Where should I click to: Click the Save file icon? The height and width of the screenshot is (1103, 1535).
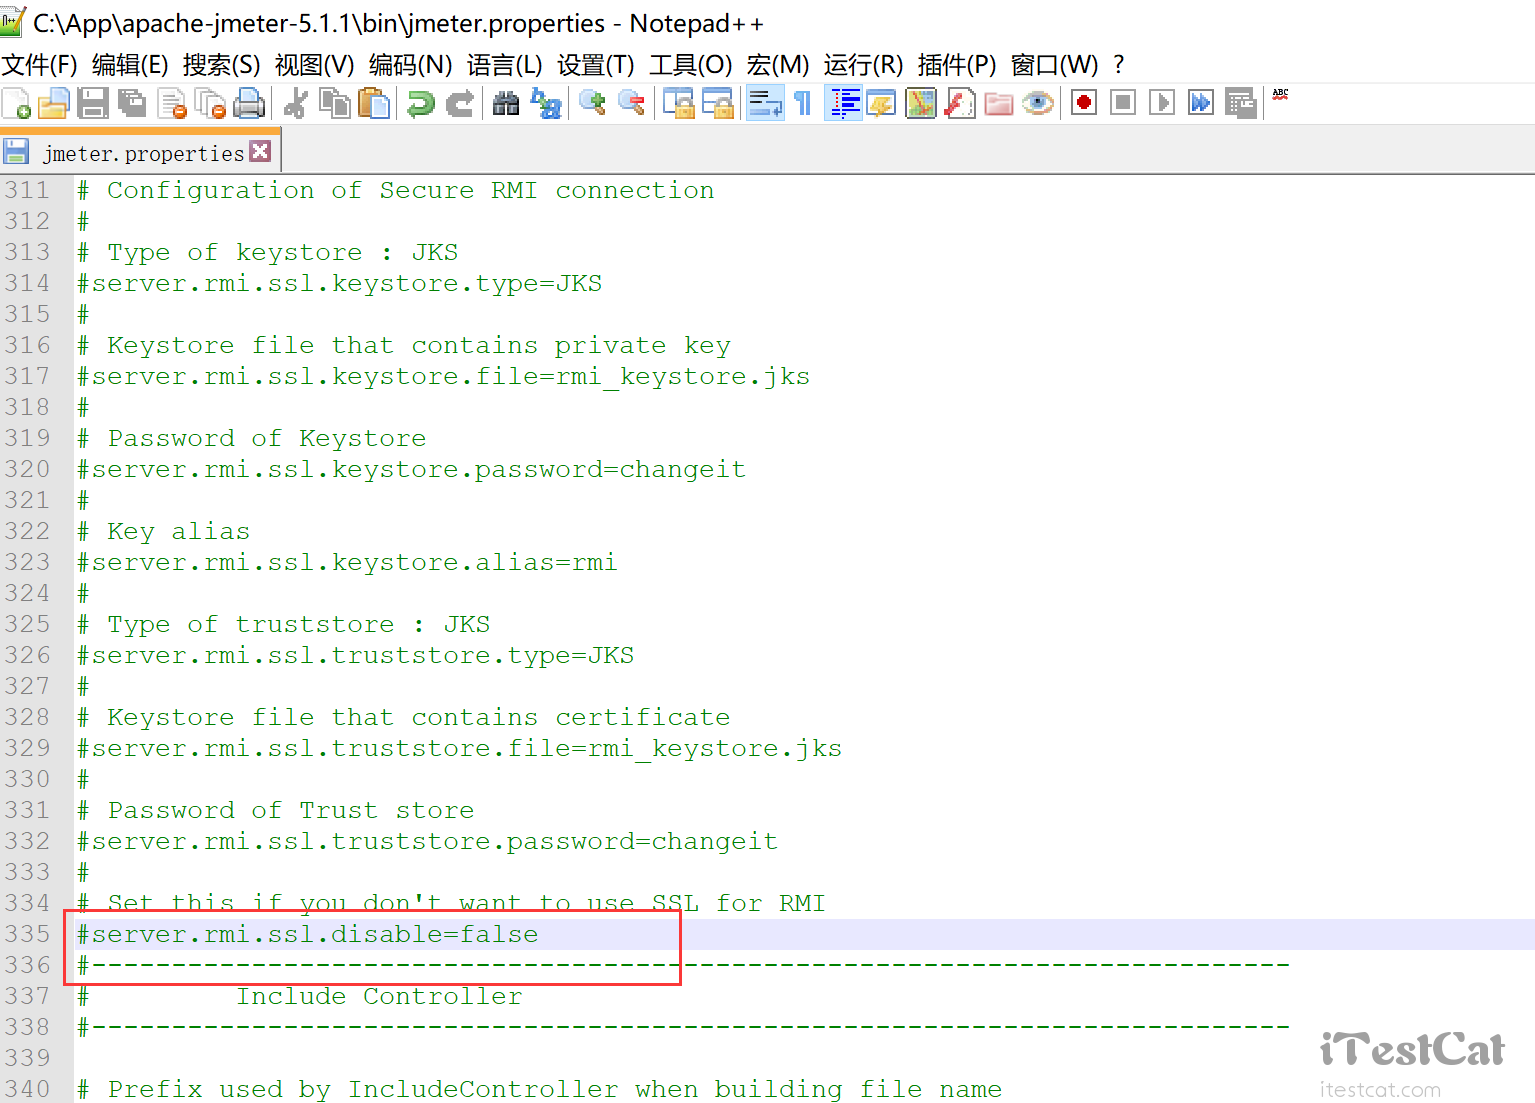coord(93,103)
